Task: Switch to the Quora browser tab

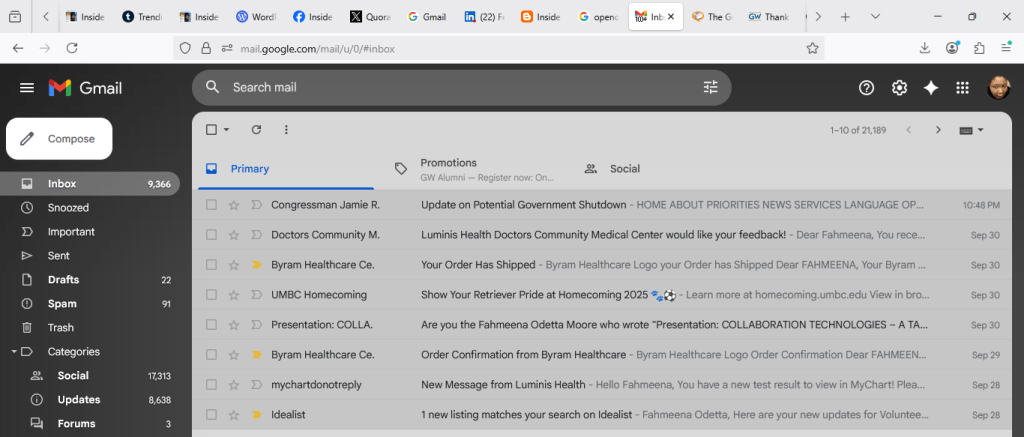Action: tap(370, 17)
